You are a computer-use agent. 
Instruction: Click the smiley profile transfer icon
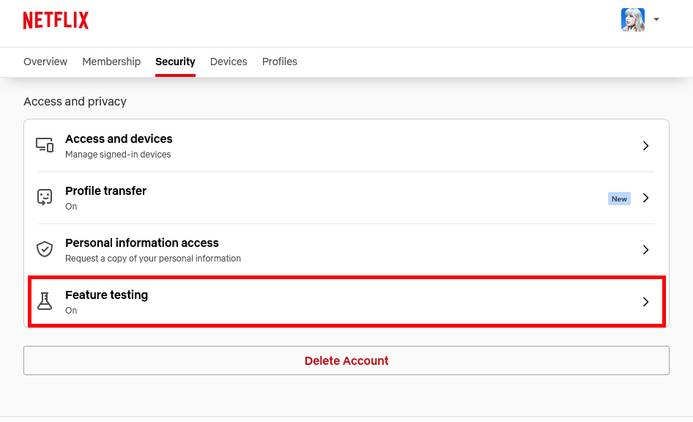(x=45, y=197)
